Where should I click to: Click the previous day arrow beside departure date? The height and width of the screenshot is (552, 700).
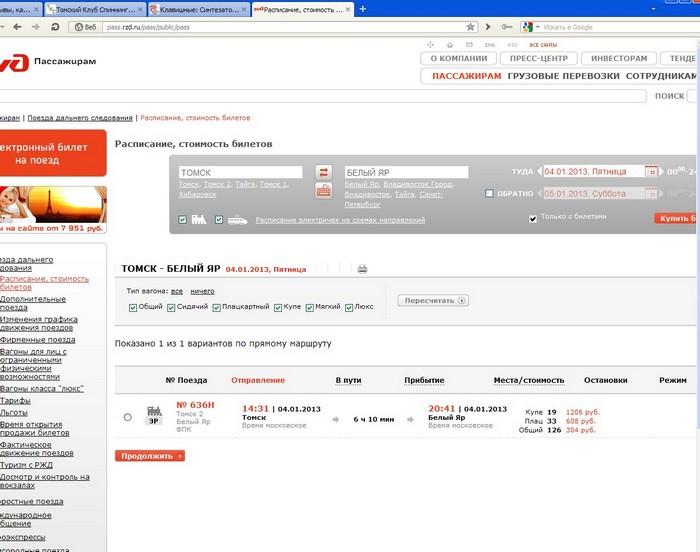click(539, 171)
